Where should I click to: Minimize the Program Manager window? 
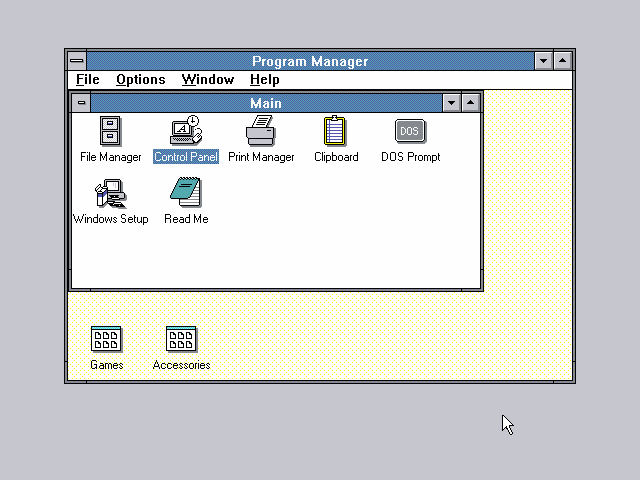pyautogui.click(x=543, y=61)
